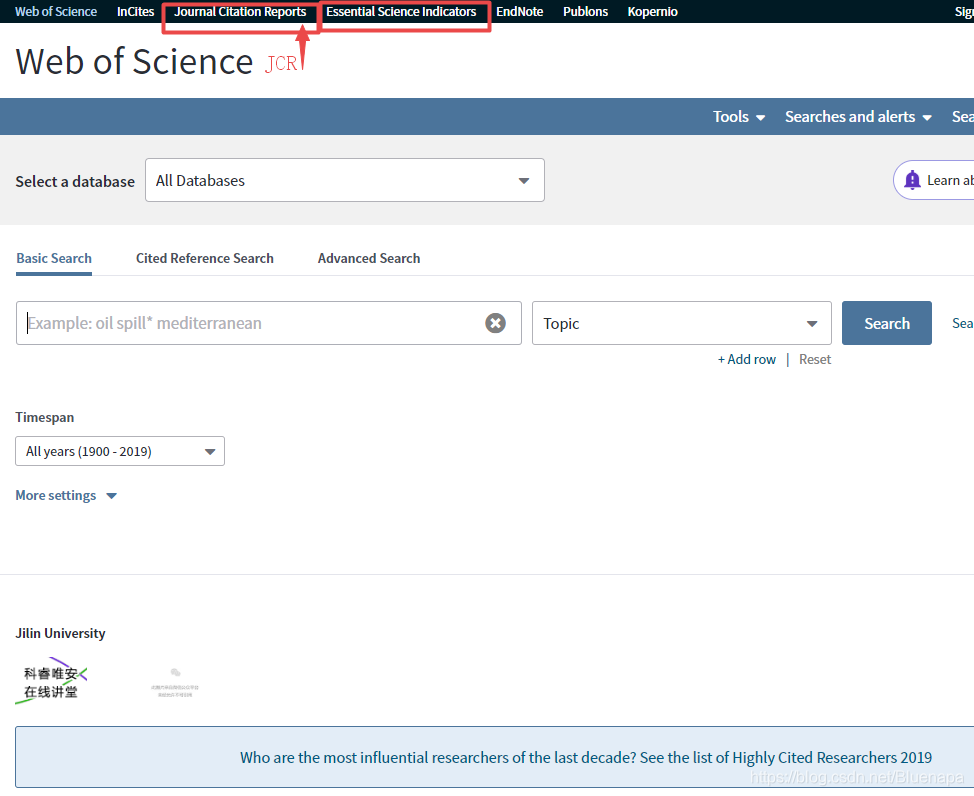
Task: Go to InCites
Action: click(135, 11)
